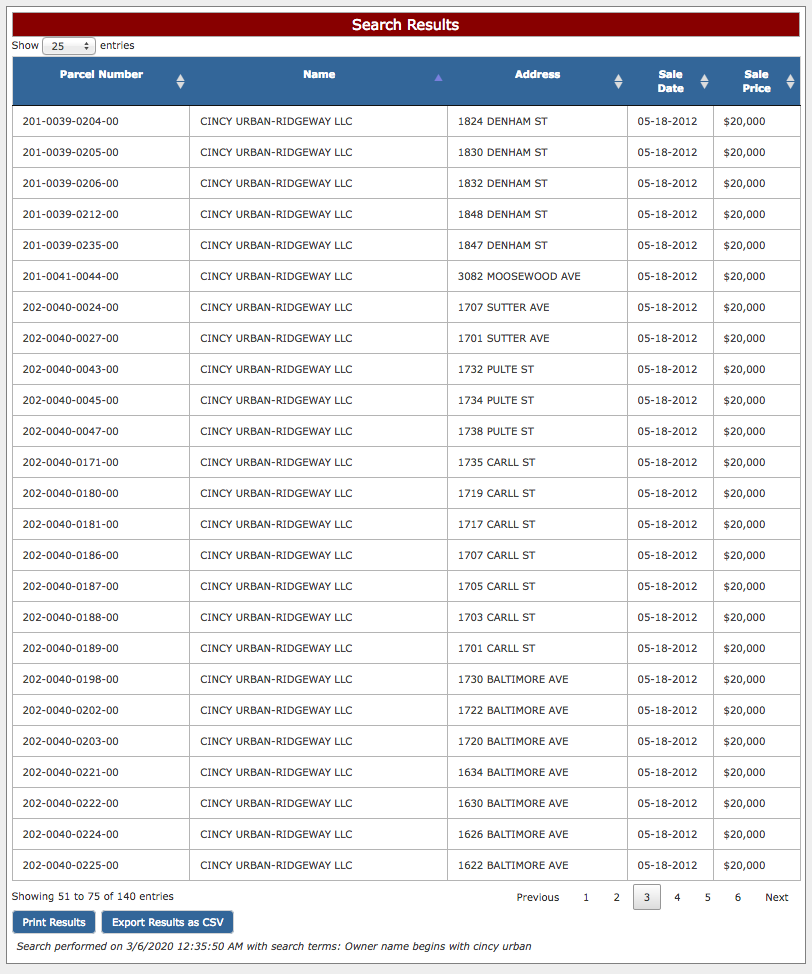Screen dimensions: 812x974
Task: Click address 1707 SUTTER AVE
Action: (504, 307)
